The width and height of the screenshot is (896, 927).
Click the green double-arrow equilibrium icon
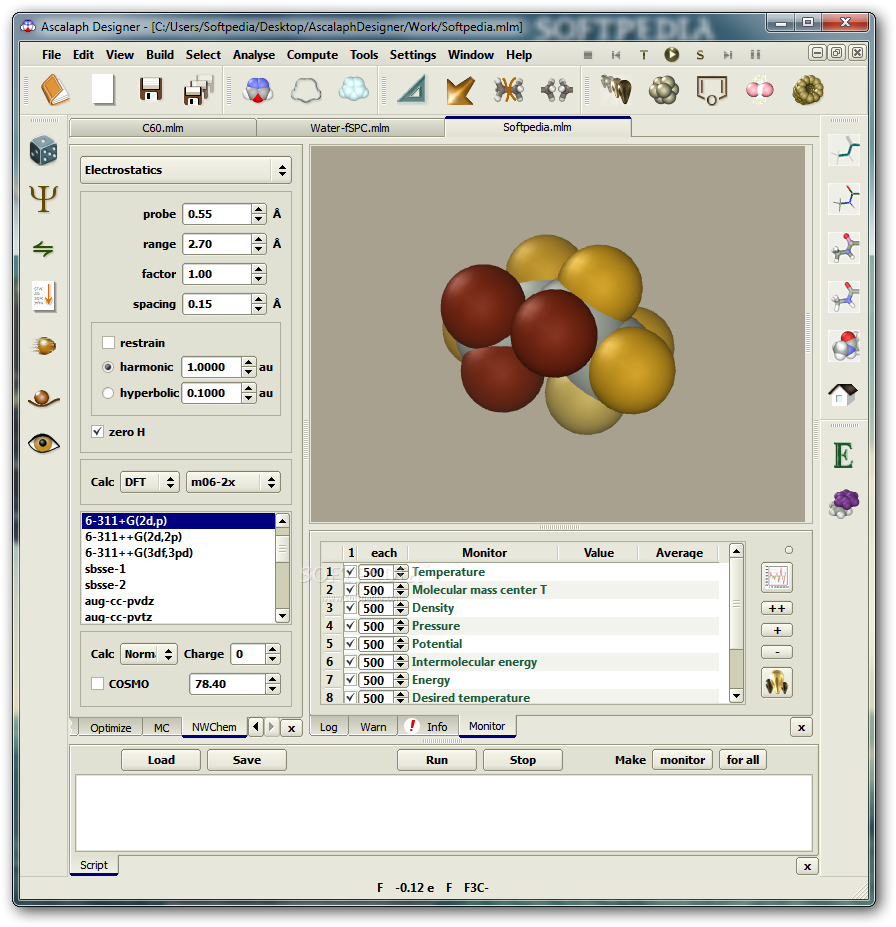[44, 248]
